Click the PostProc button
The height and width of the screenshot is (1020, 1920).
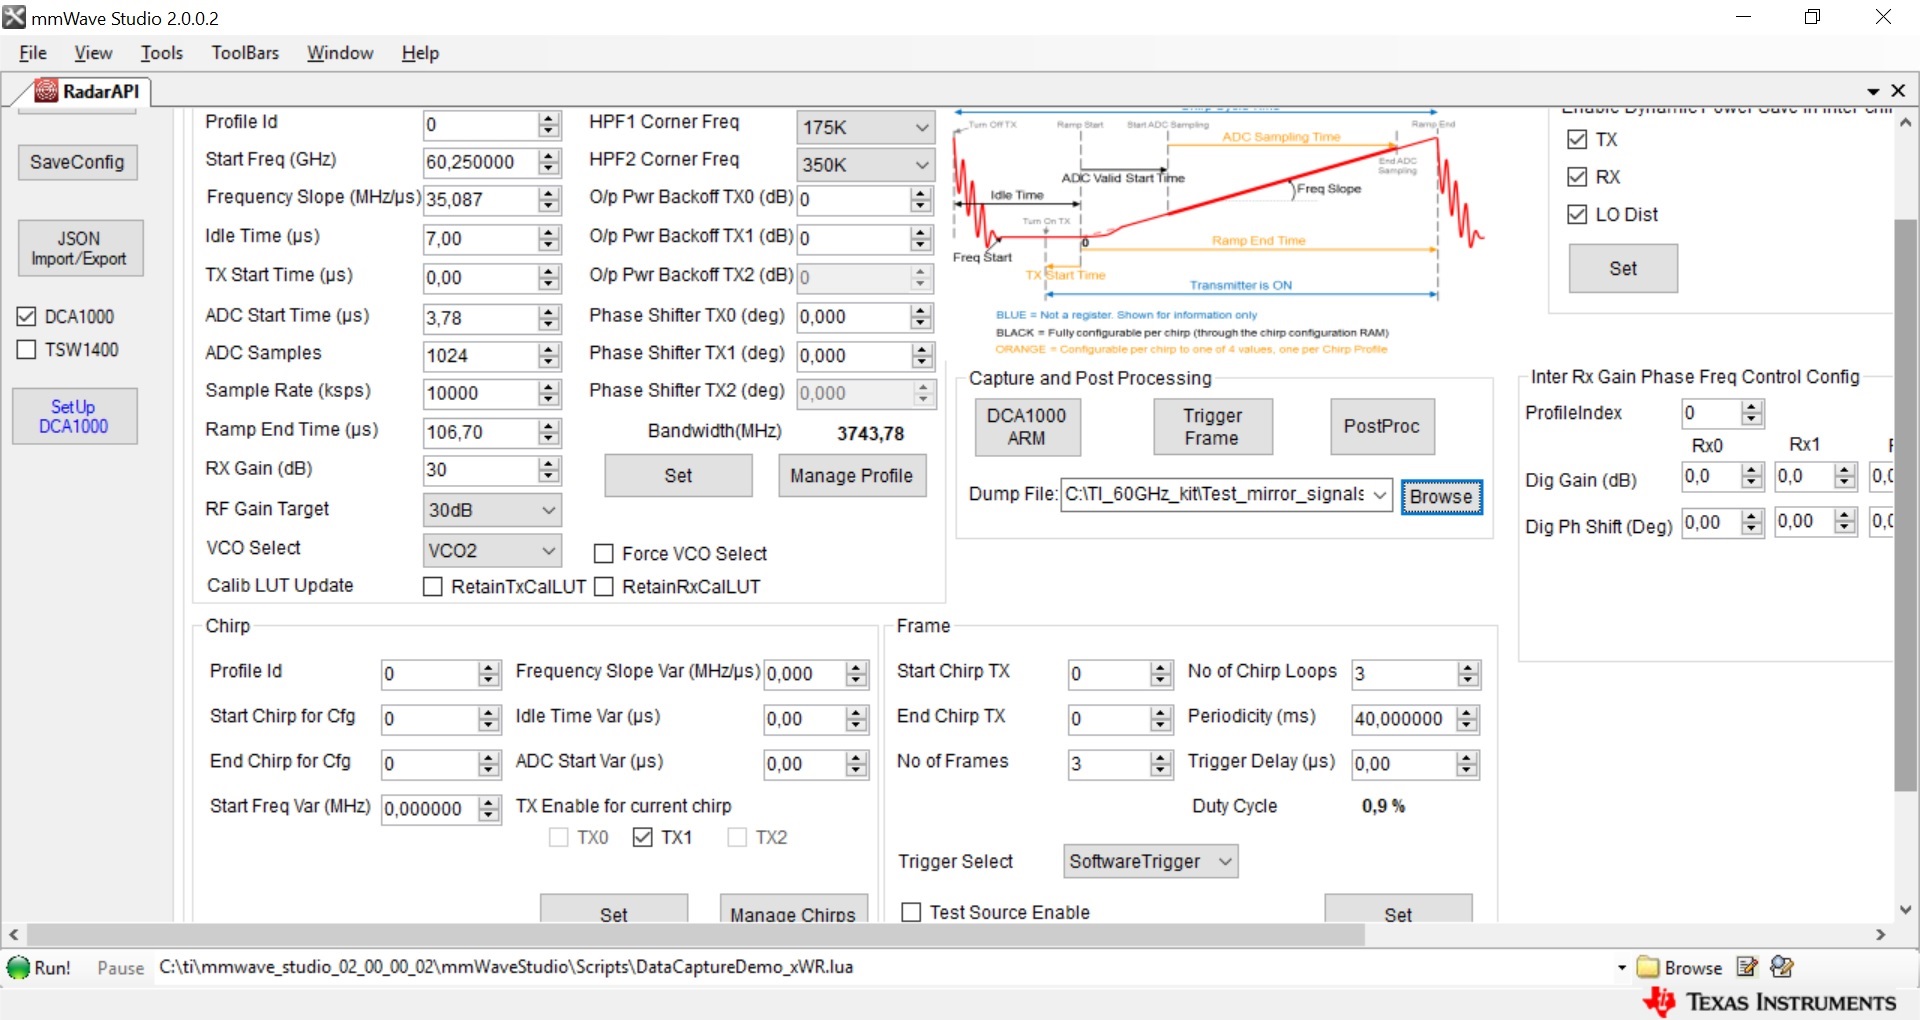[1381, 427]
